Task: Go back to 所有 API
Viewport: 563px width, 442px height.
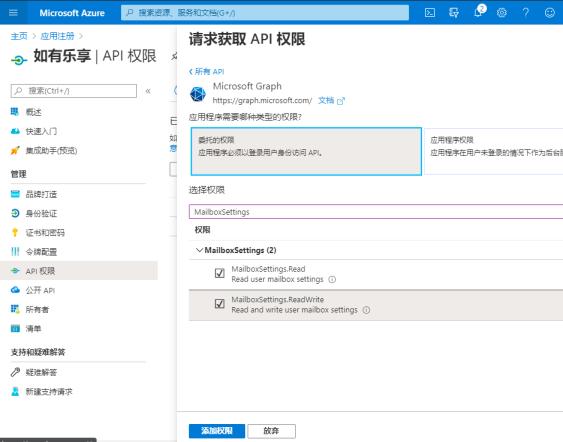Action: coord(206,71)
